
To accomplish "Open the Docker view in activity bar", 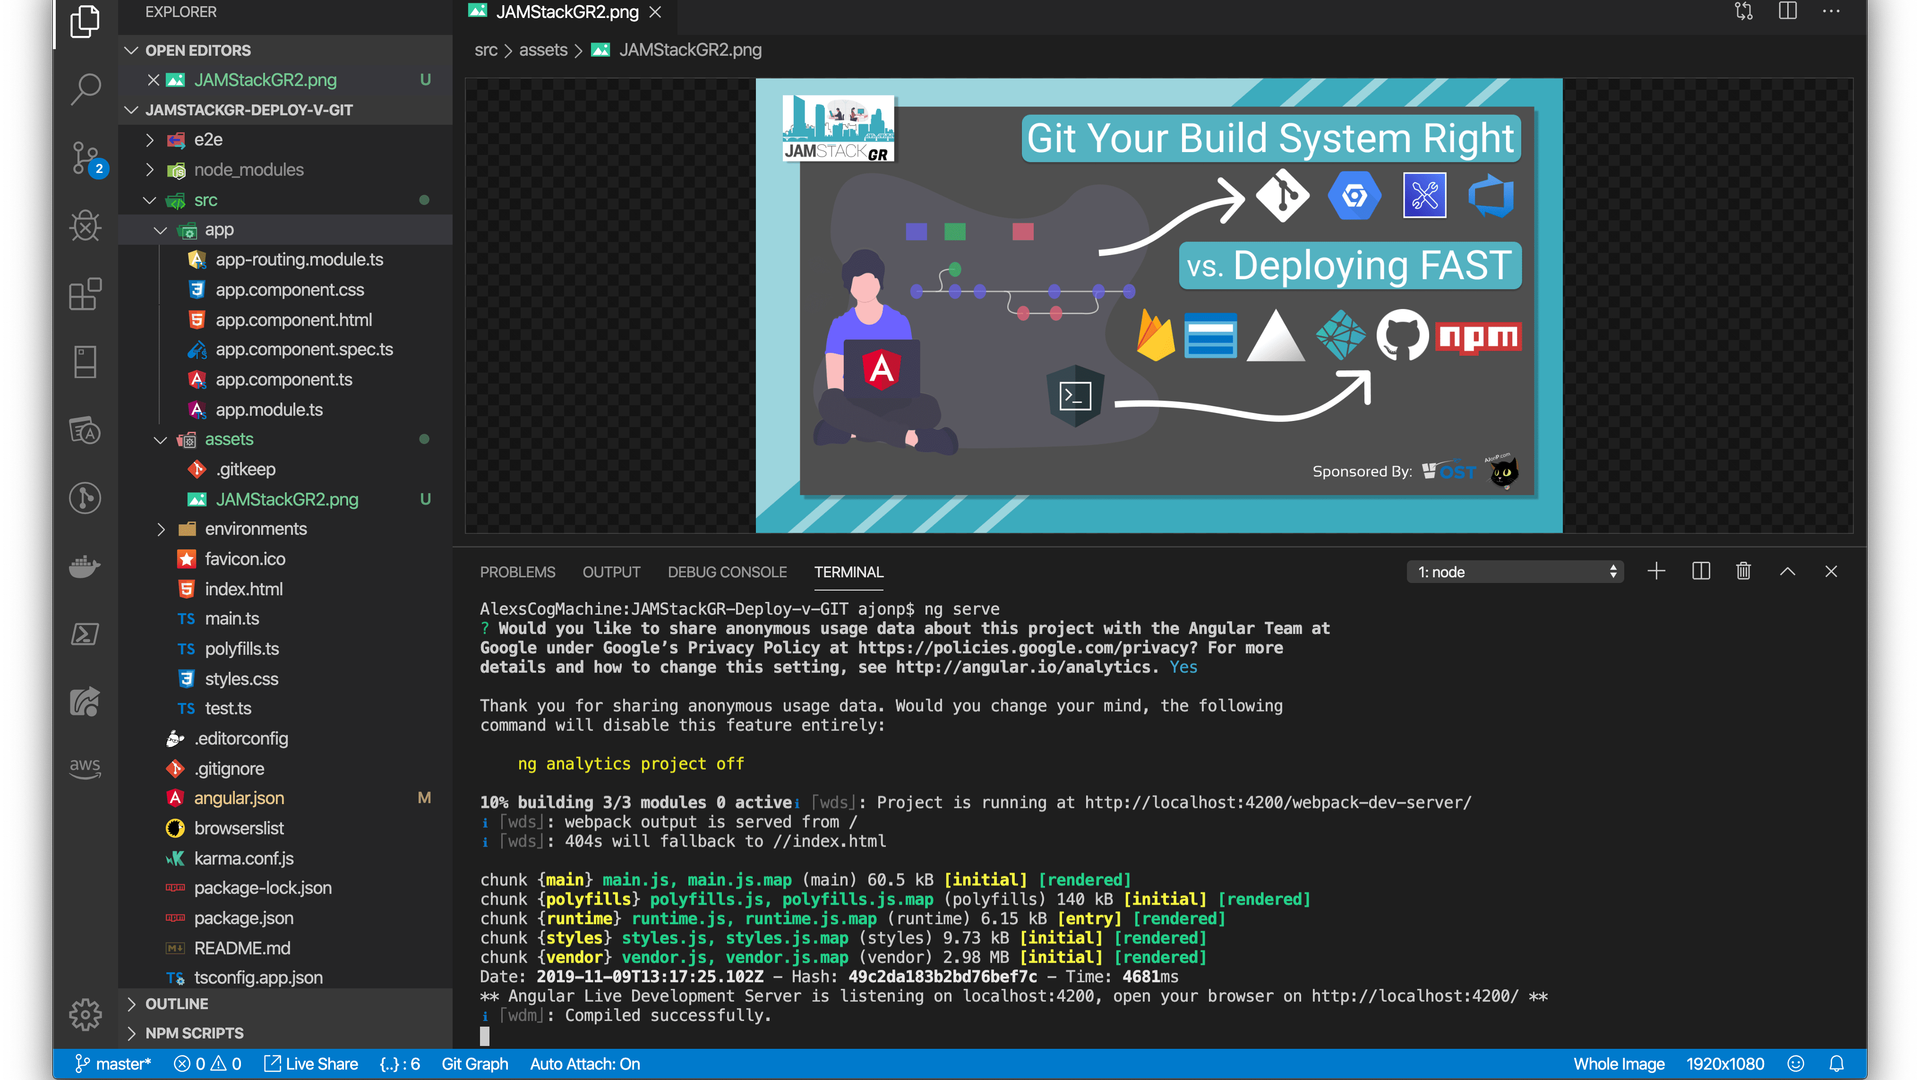I will [x=86, y=566].
